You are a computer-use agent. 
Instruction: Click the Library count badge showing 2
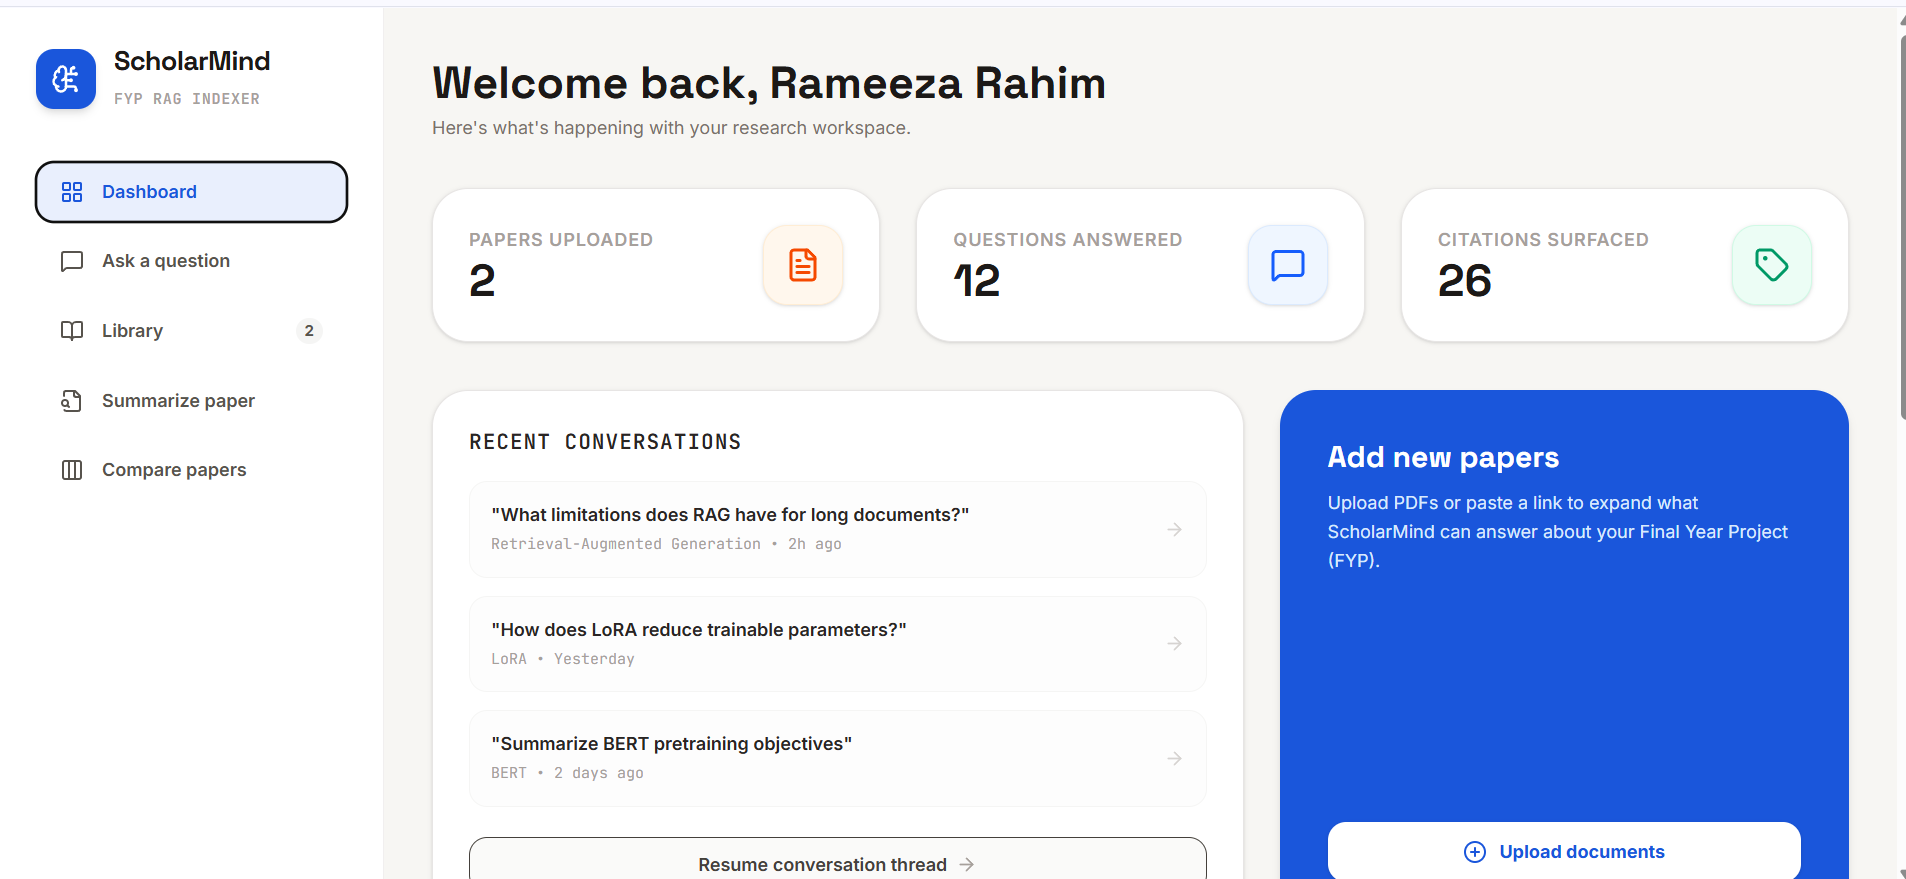tap(309, 331)
